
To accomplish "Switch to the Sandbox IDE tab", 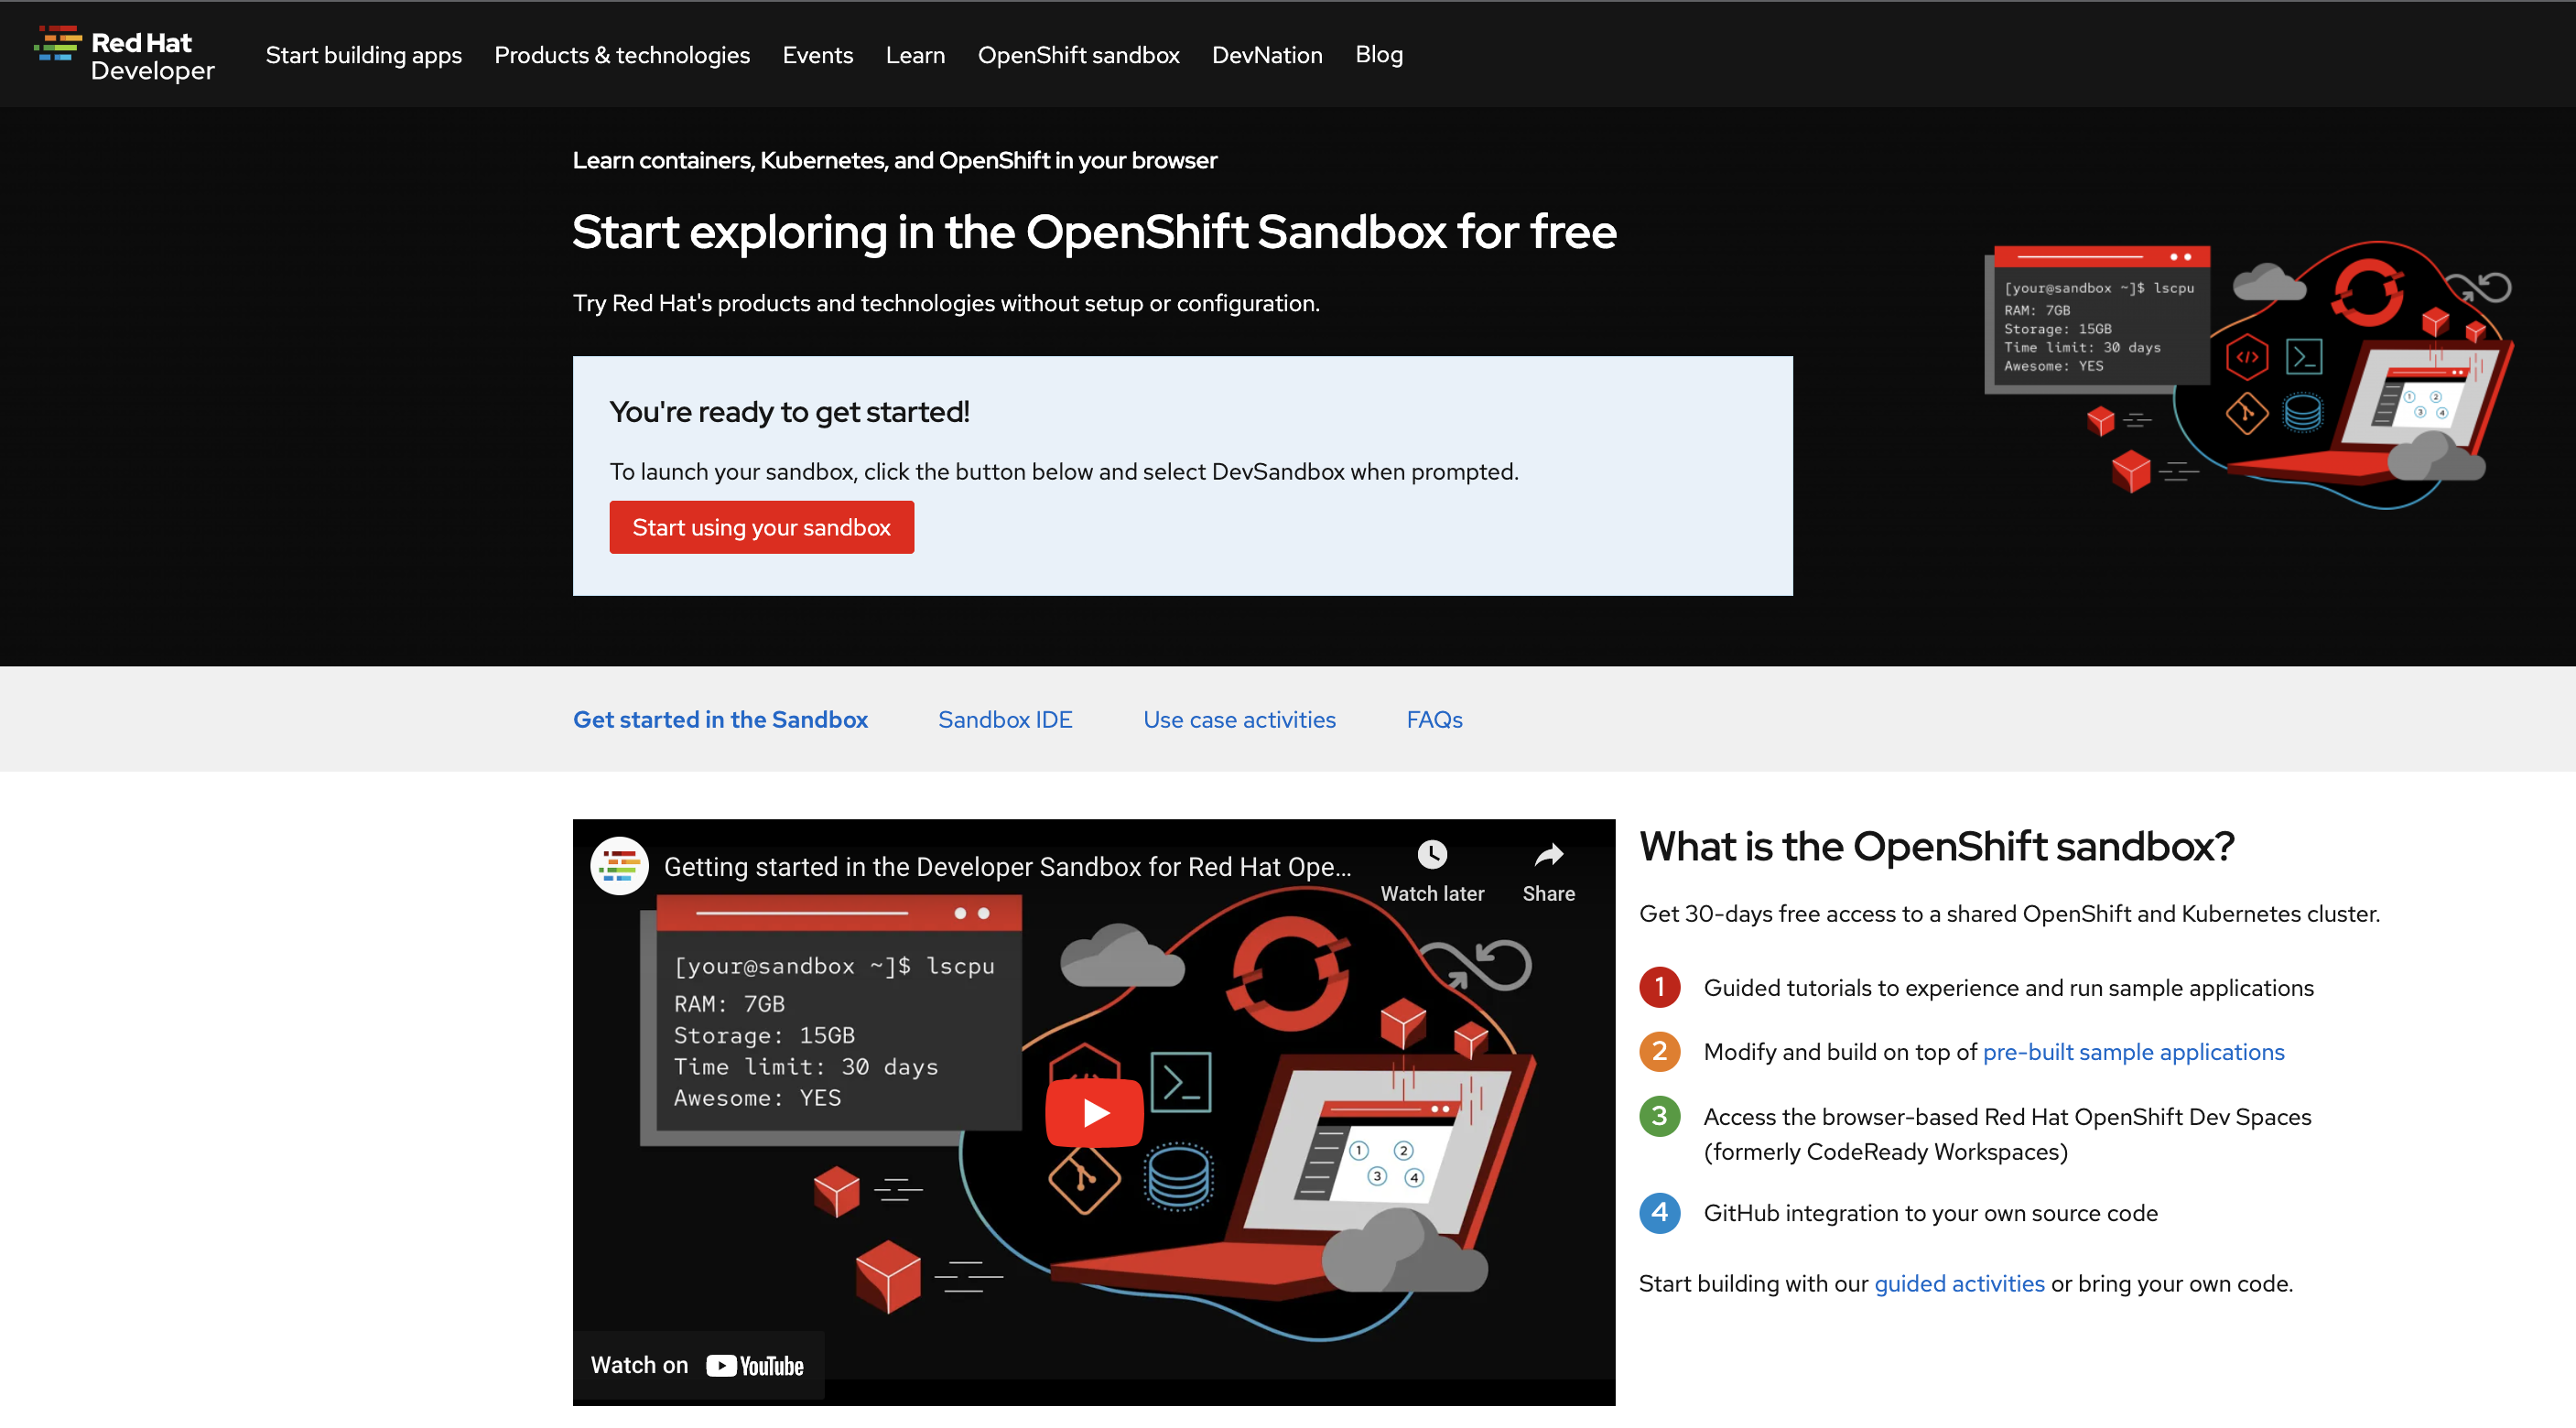I will tap(1005, 719).
